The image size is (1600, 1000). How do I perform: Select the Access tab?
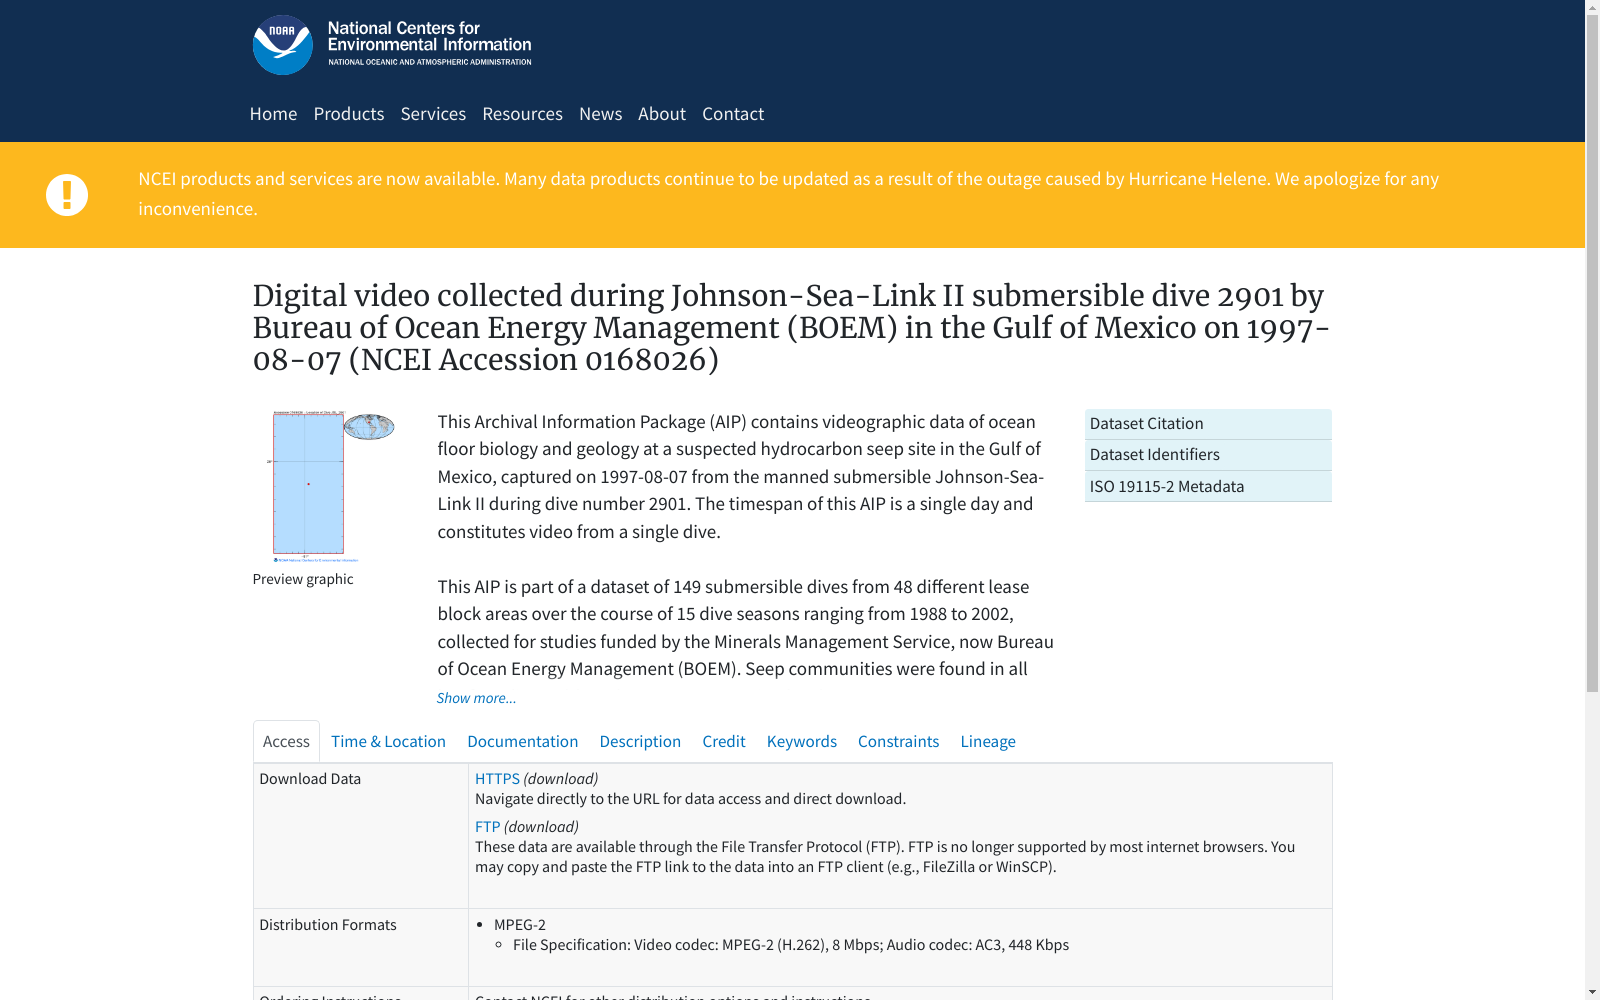[286, 741]
